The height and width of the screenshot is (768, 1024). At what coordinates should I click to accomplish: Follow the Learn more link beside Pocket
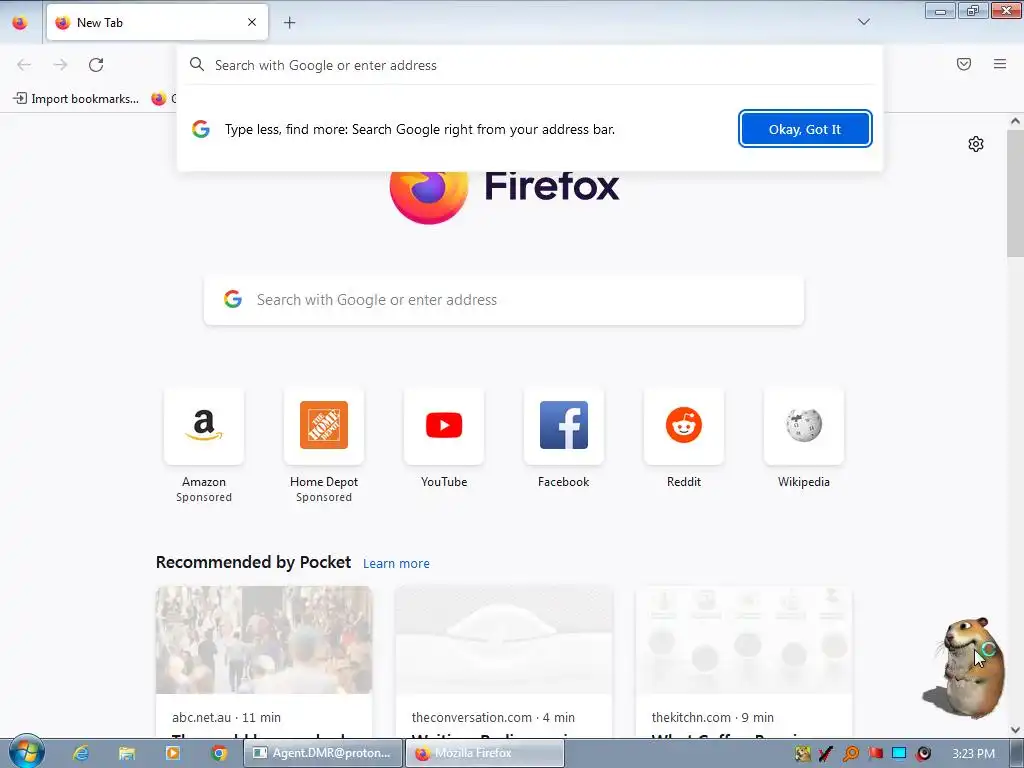pos(396,564)
